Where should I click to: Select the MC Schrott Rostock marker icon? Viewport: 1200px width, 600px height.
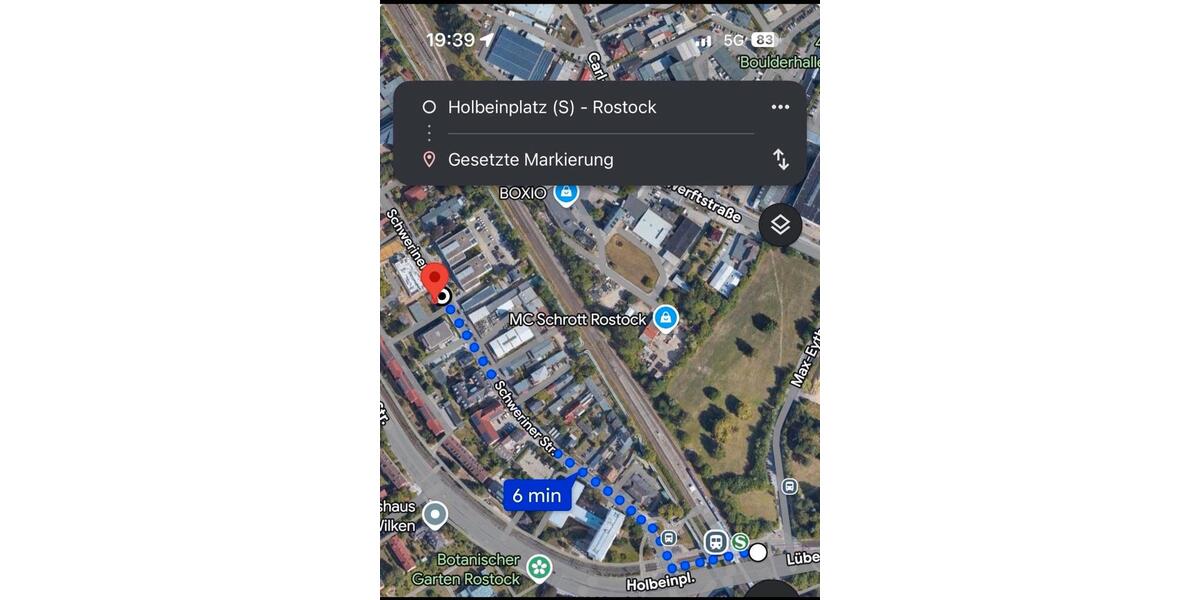click(665, 319)
